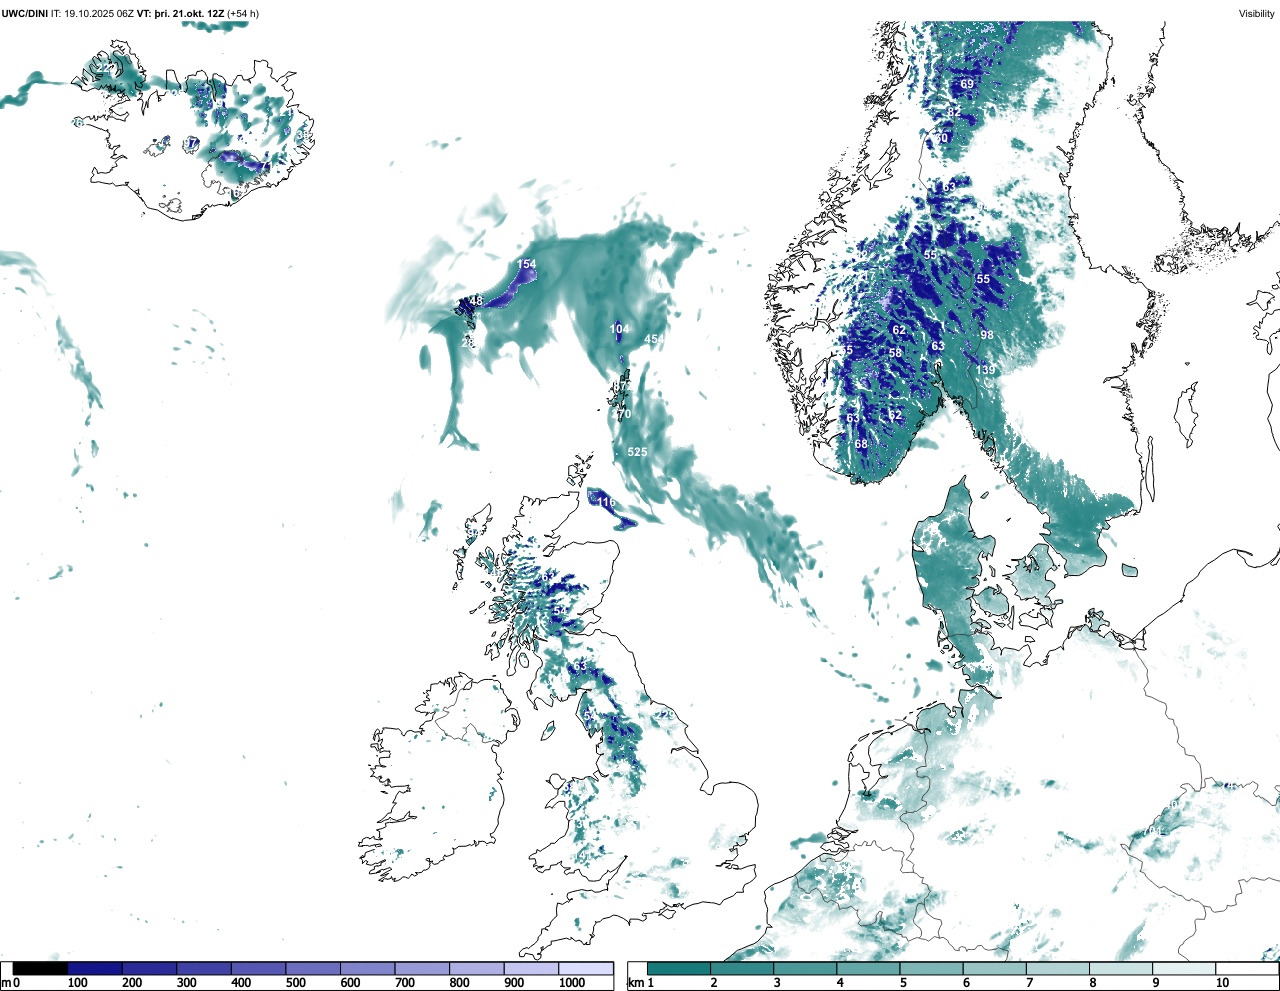The image size is (1280, 991).
Task: Click the darkest teal 1–2 km legend swatch
Action: tap(679, 969)
